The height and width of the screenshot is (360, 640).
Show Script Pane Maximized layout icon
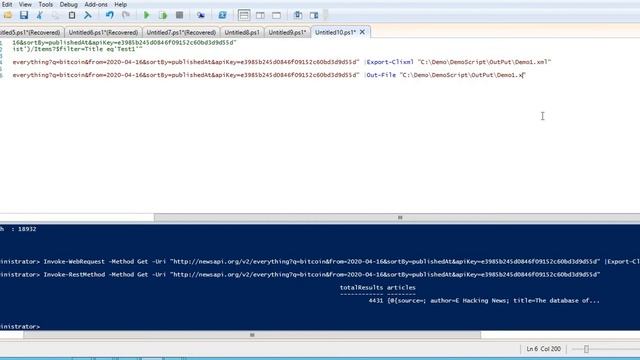coord(276,16)
